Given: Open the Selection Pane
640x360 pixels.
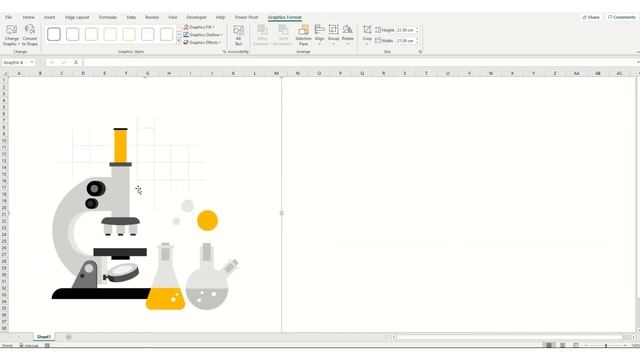Looking at the screenshot, I should click(303, 35).
